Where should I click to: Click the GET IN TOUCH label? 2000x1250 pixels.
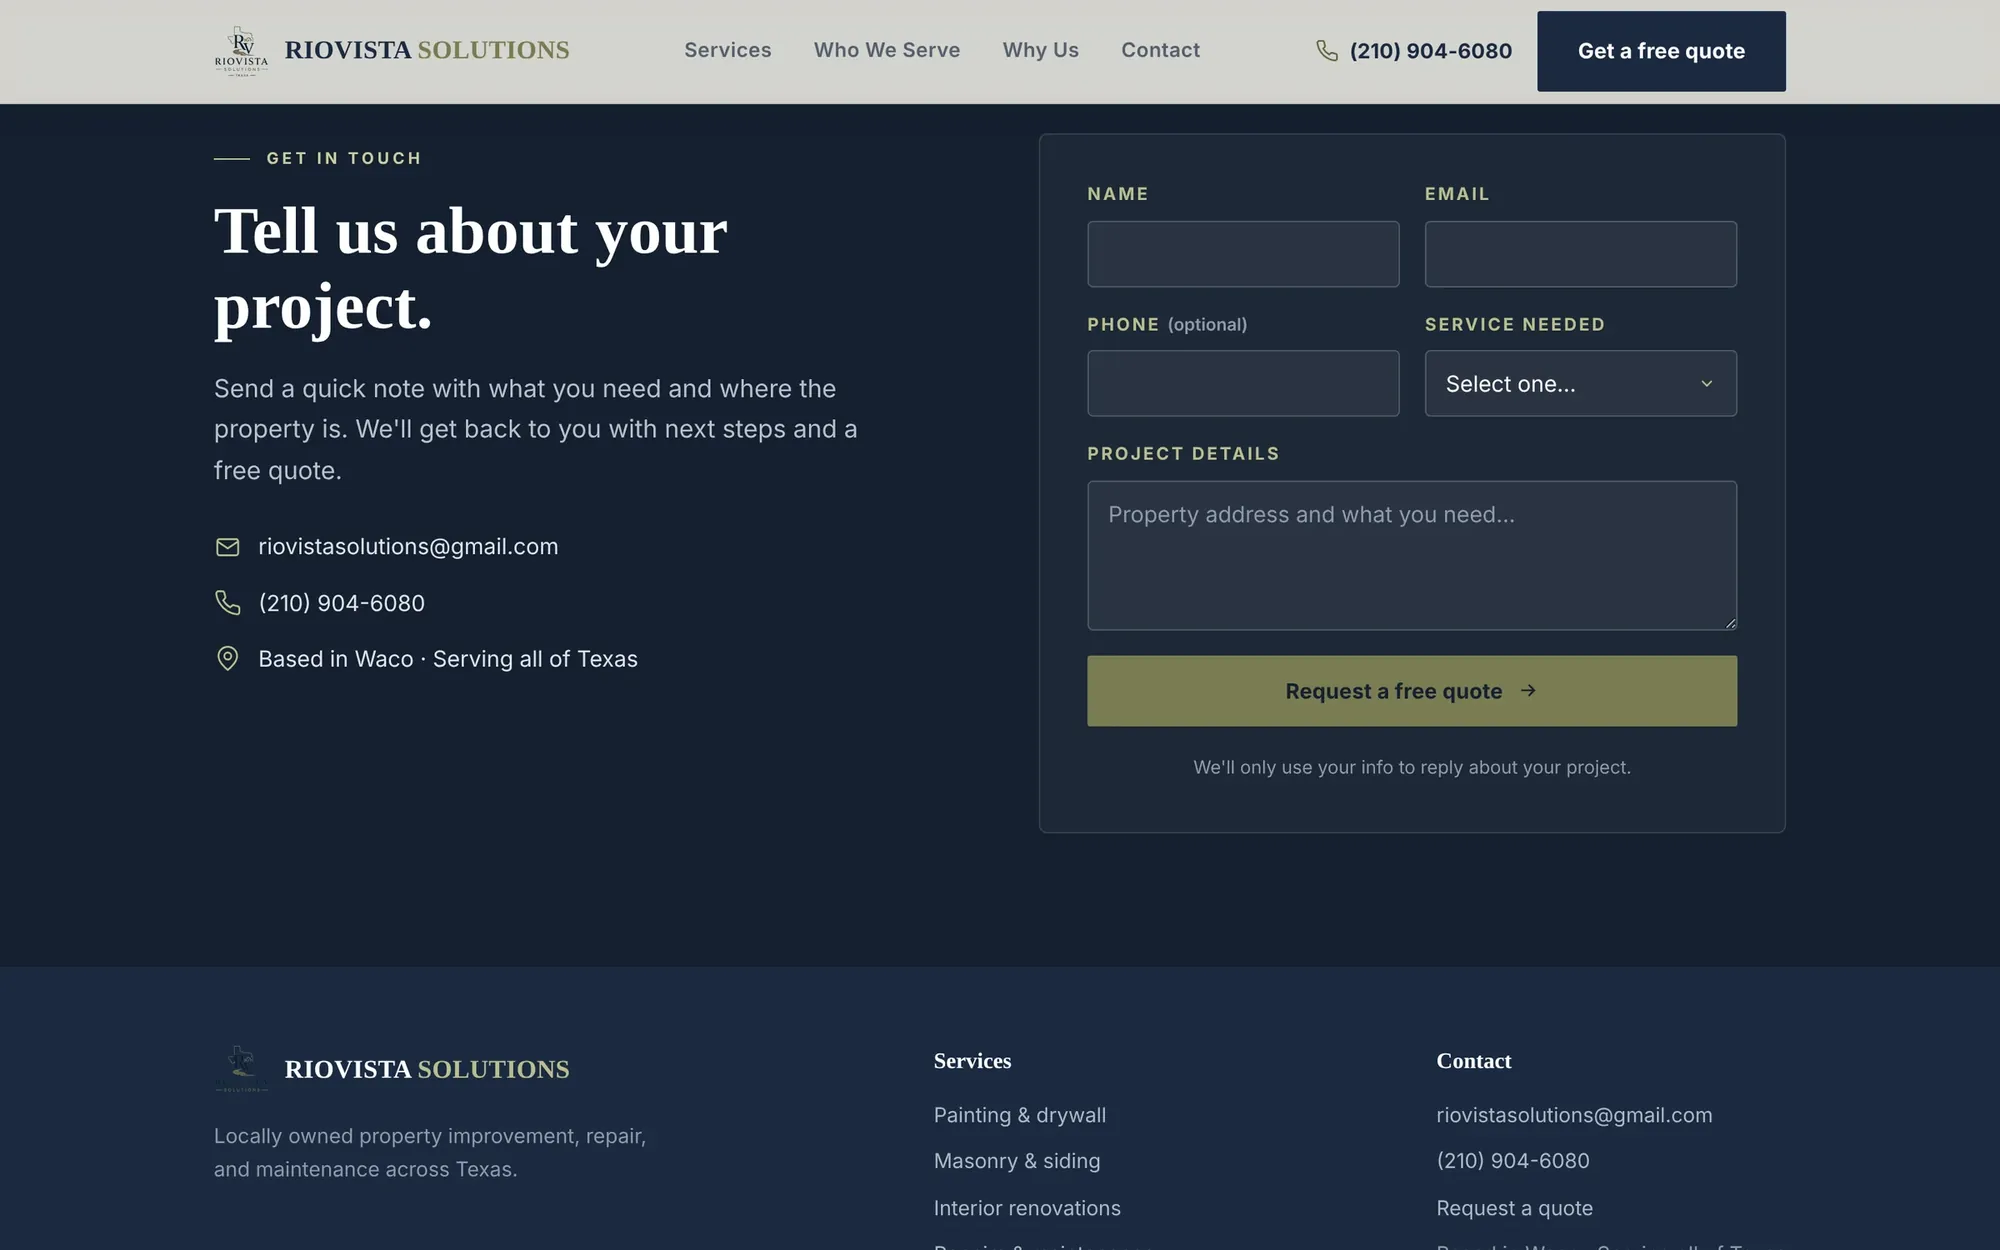pos(344,158)
